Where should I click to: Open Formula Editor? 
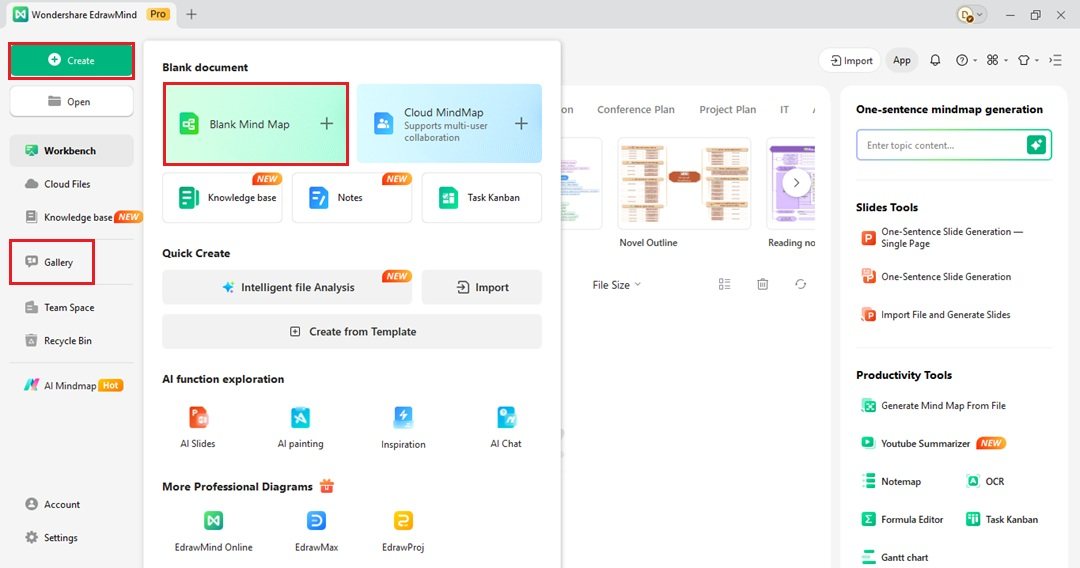[902, 519]
